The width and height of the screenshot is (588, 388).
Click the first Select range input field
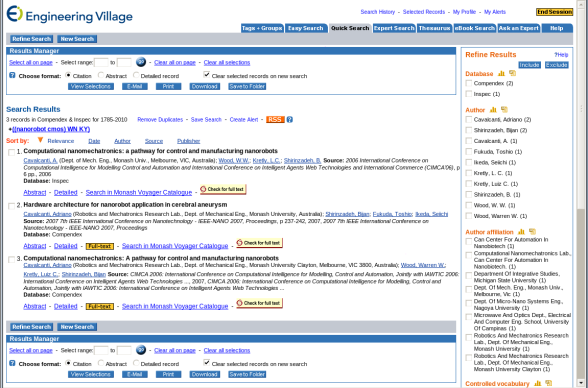tap(101, 62)
